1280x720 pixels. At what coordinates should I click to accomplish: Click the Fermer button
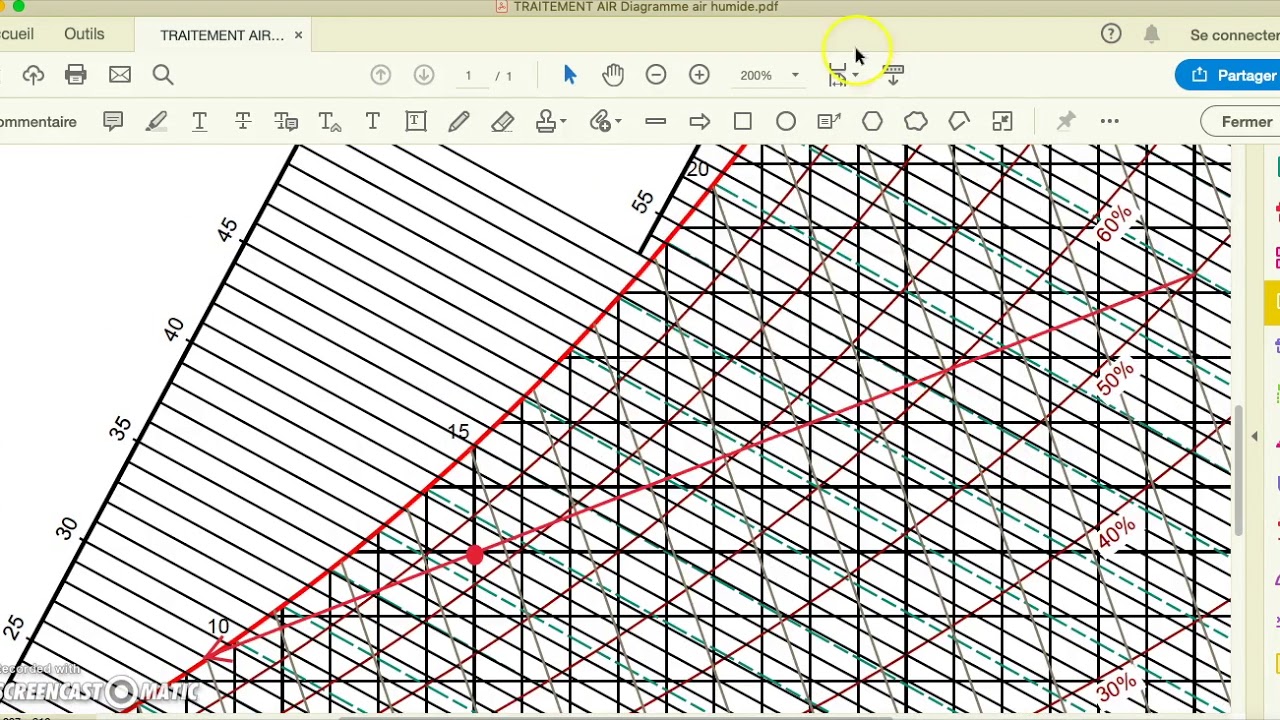pyautogui.click(x=1242, y=122)
